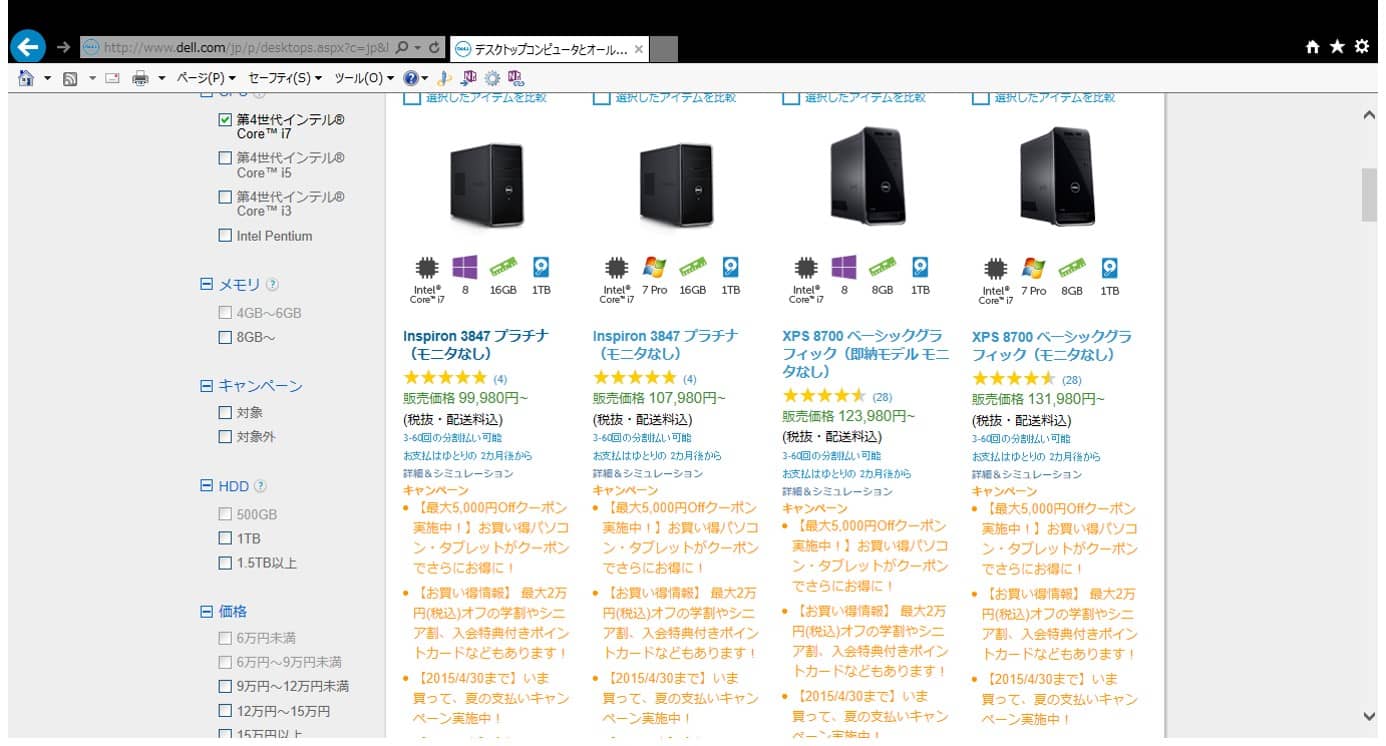The height and width of the screenshot is (746, 1386).
Task: Open Favorites with the star icon
Action: tap(1337, 47)
